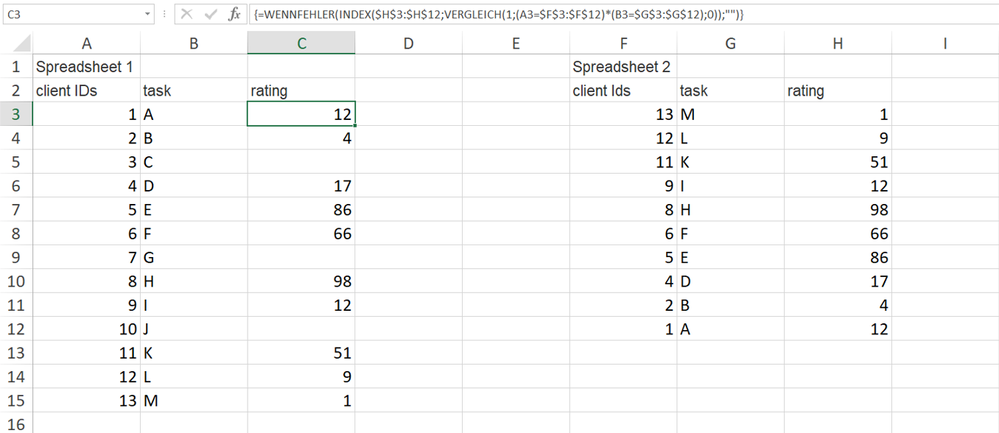This screenshot has width=999, height=433.
Task: Click cell with 'Spreadsheet 2' title
Action: pos(623,67)
